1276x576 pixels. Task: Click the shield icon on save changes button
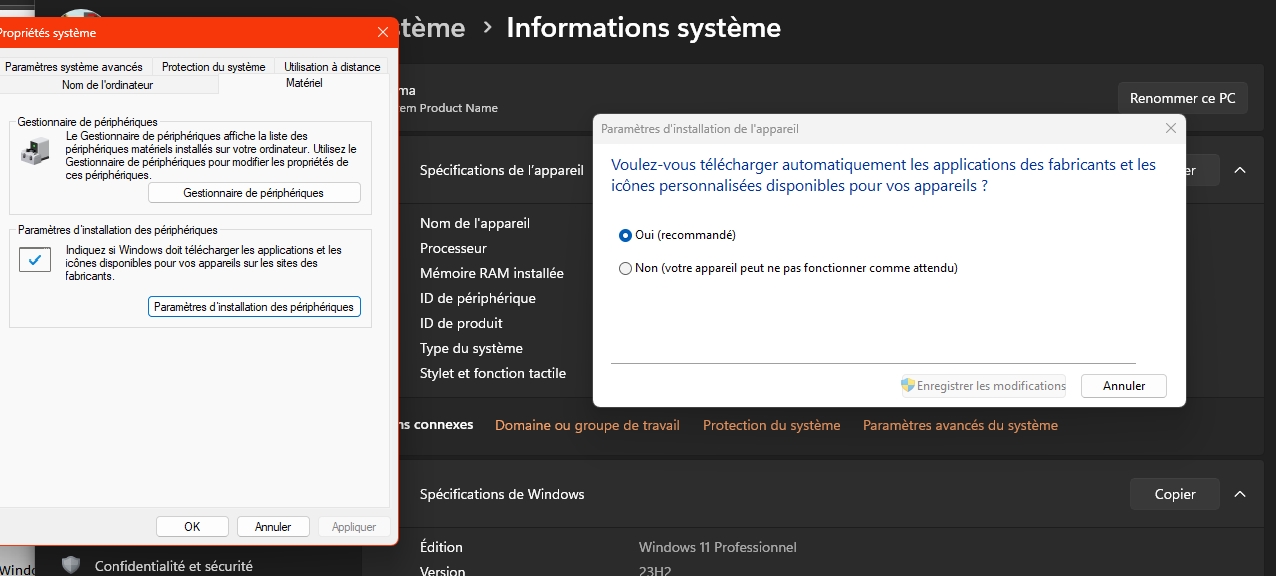908,386
